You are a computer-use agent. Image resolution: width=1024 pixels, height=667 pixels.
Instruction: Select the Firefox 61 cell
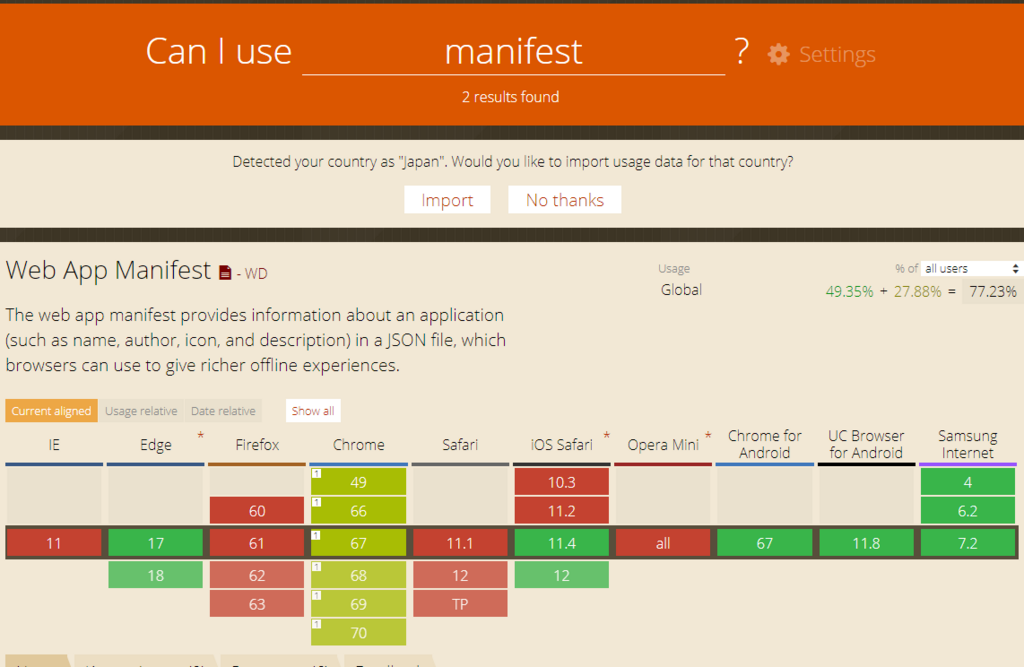pos(257,543)
